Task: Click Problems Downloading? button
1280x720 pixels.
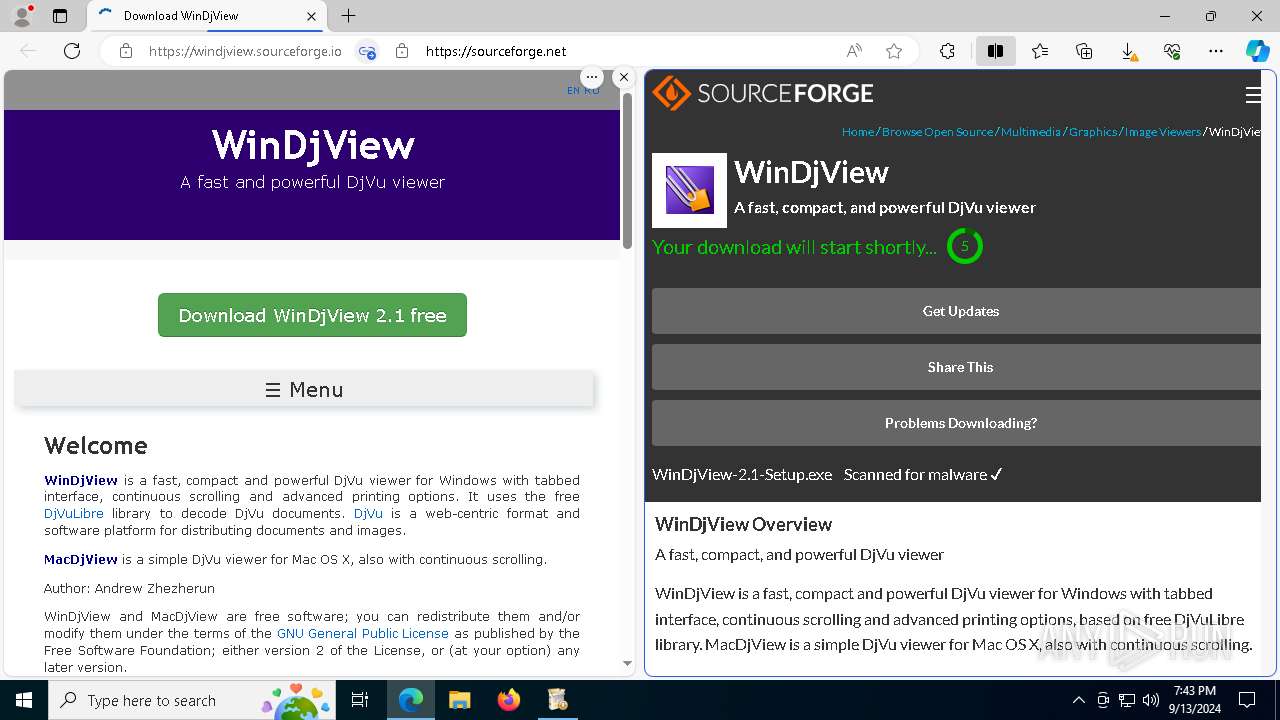Action: pos(961,423)
